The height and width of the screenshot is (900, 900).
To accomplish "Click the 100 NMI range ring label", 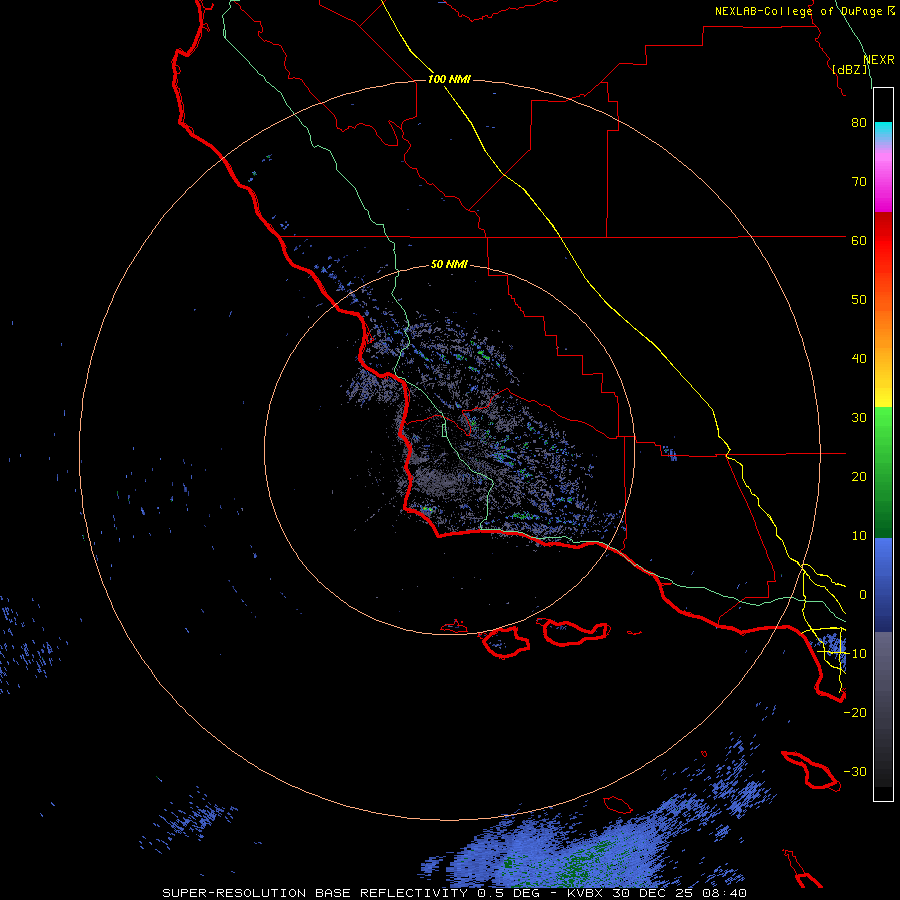I will coord(449,79).
